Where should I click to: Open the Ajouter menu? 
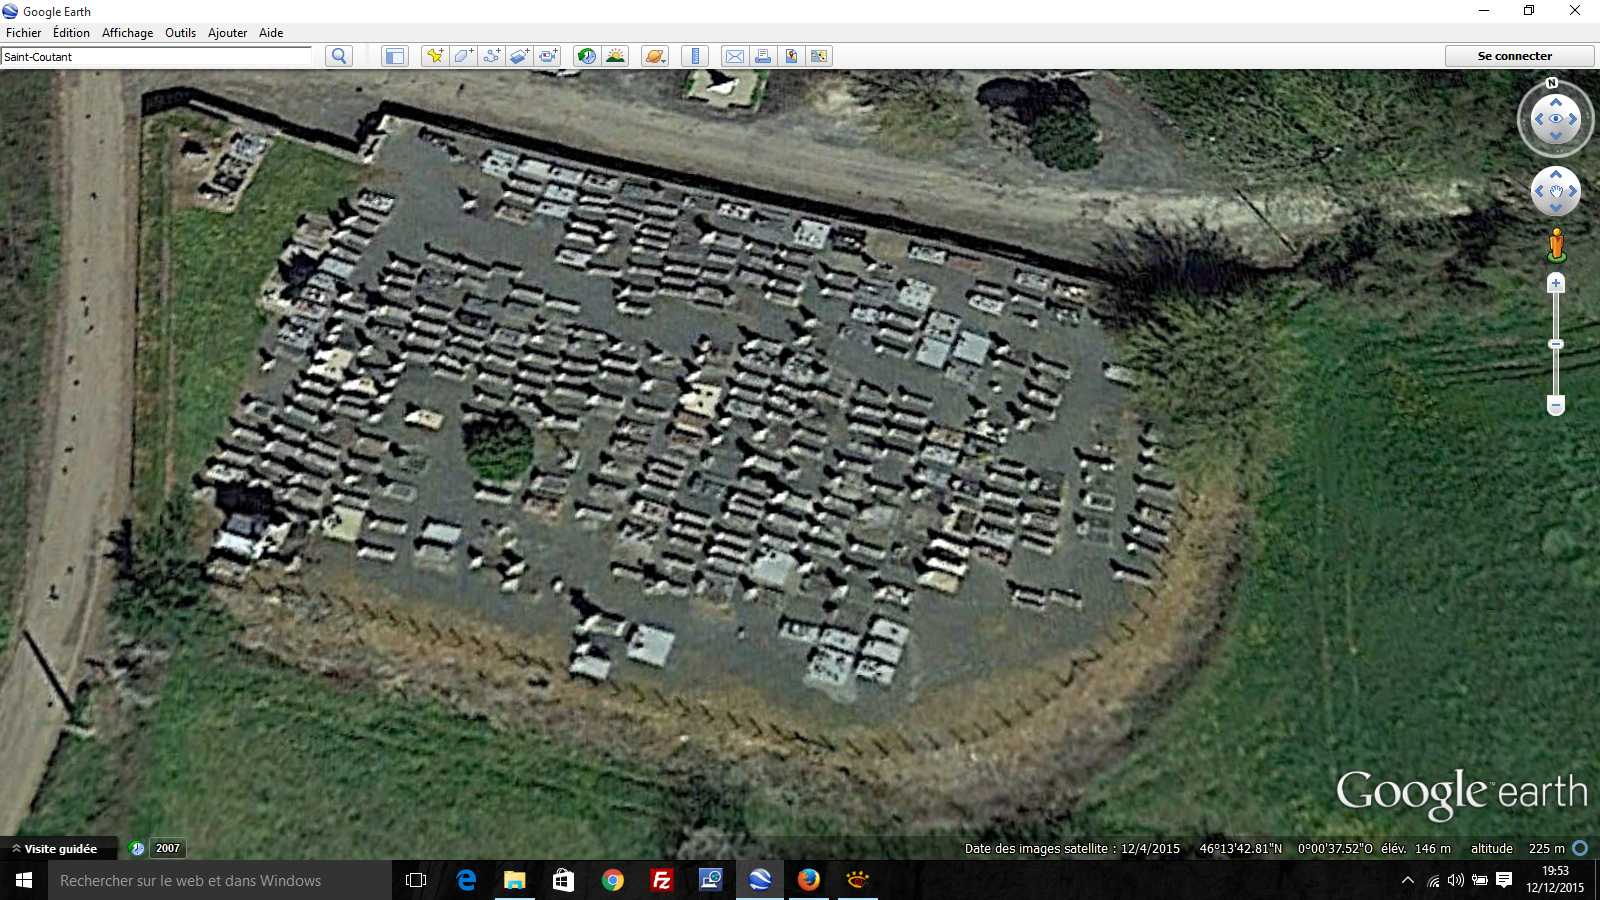[x=227, y=33]
